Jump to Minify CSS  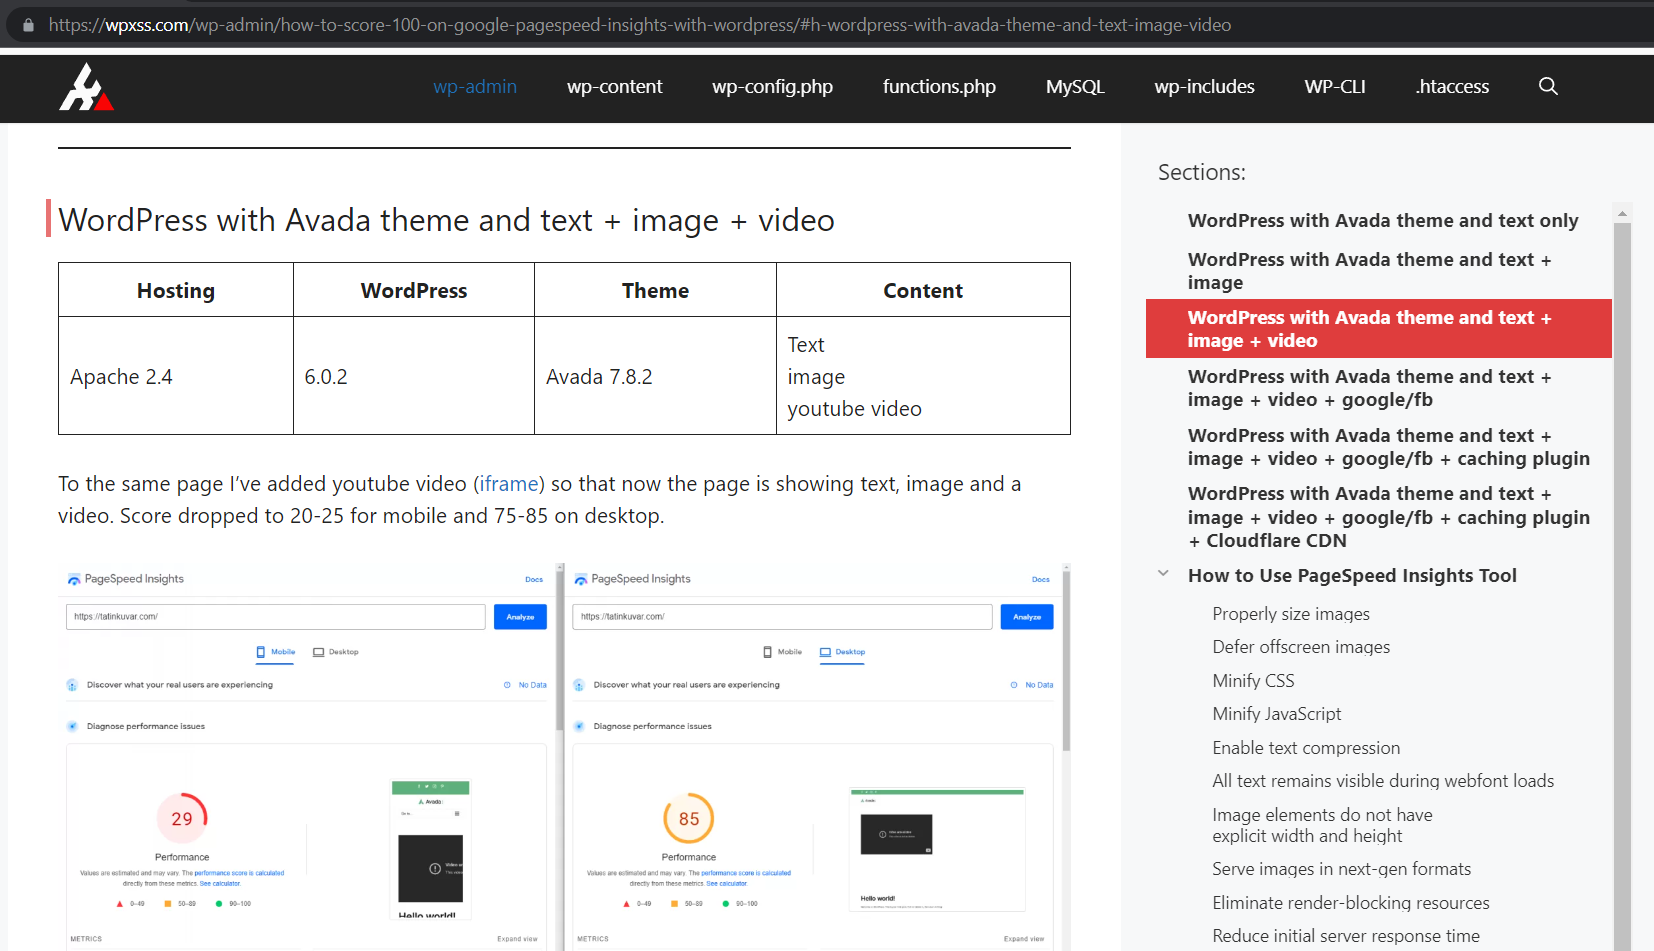point(1253,681)
